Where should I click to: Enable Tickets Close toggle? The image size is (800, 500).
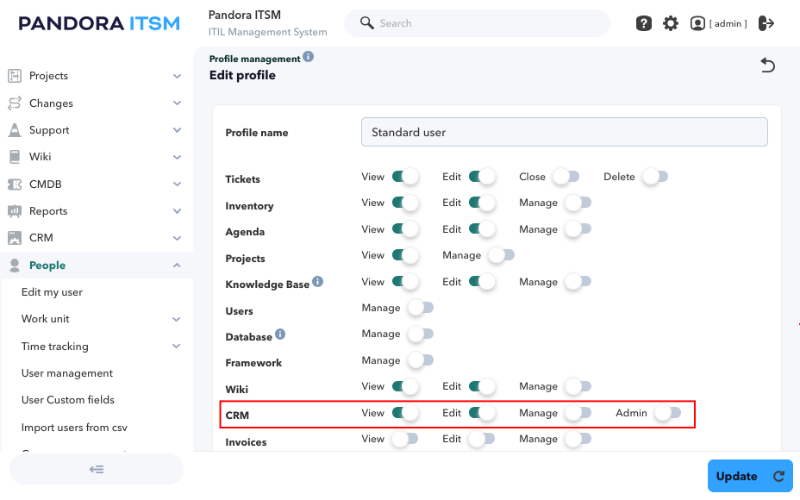(566, 177)
